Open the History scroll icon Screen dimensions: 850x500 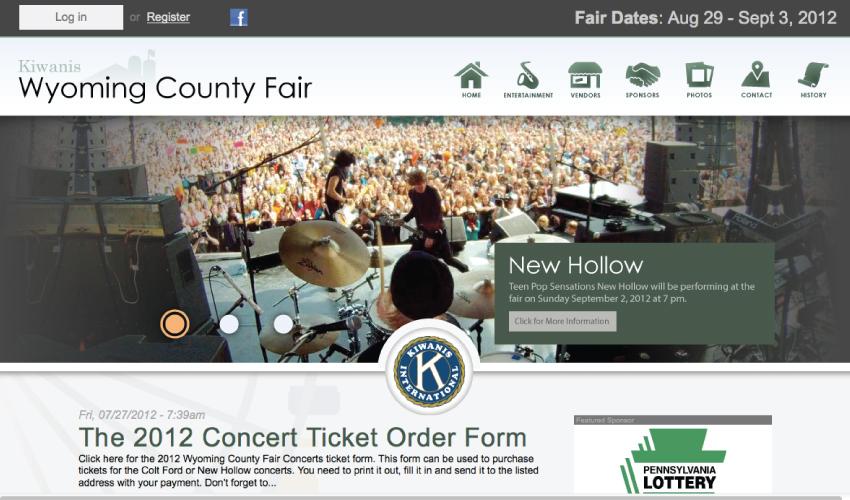tap(813, 80)
